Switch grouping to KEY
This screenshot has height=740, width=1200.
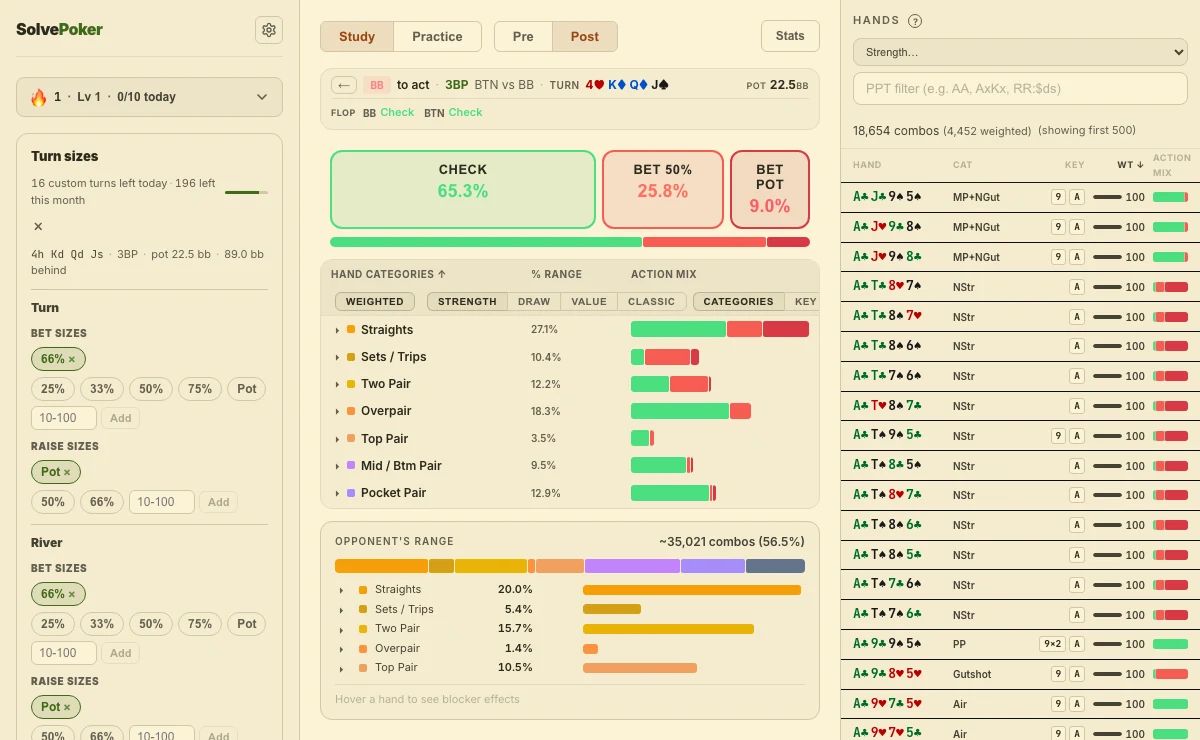805,301
